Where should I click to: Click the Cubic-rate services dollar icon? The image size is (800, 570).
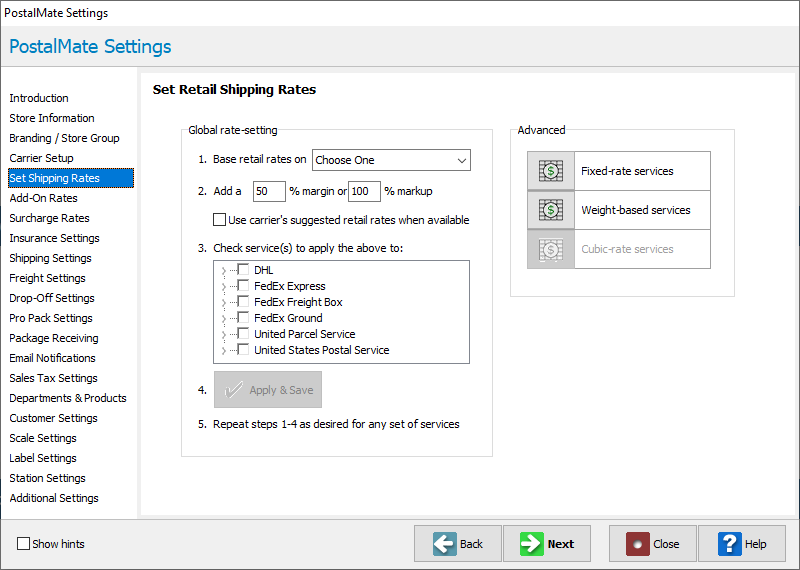551,249
